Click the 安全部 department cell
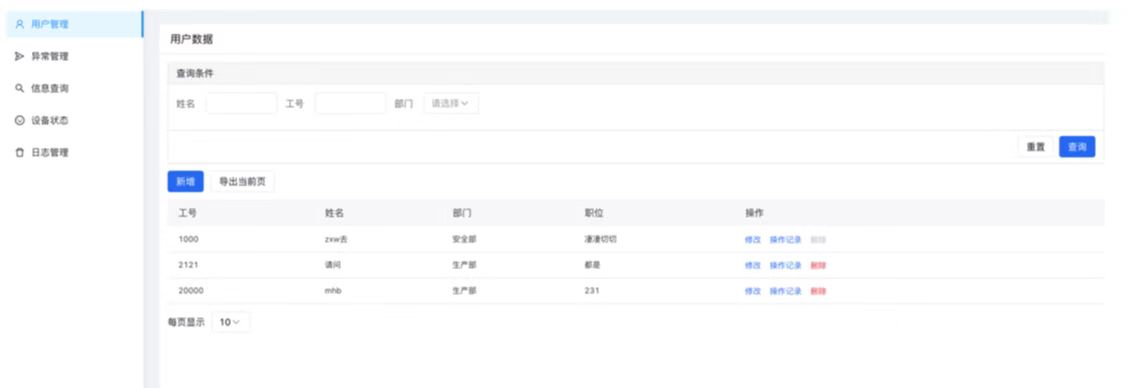Screen dimensions: 1132x388 pyautogui.click(x=464, y=239)
